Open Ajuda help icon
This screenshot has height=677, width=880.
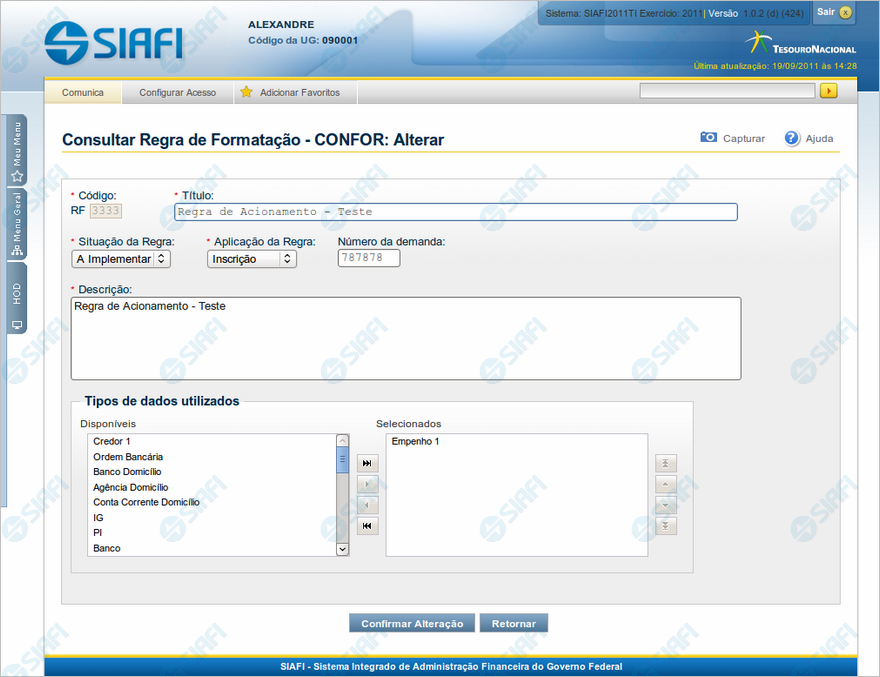(792, 138)
